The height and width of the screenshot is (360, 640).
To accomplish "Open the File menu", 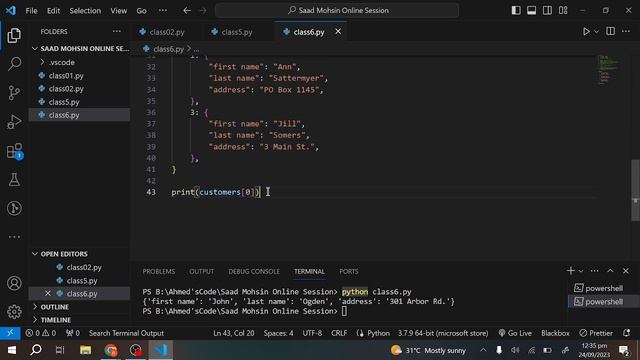I will click(x=31, y=11).
